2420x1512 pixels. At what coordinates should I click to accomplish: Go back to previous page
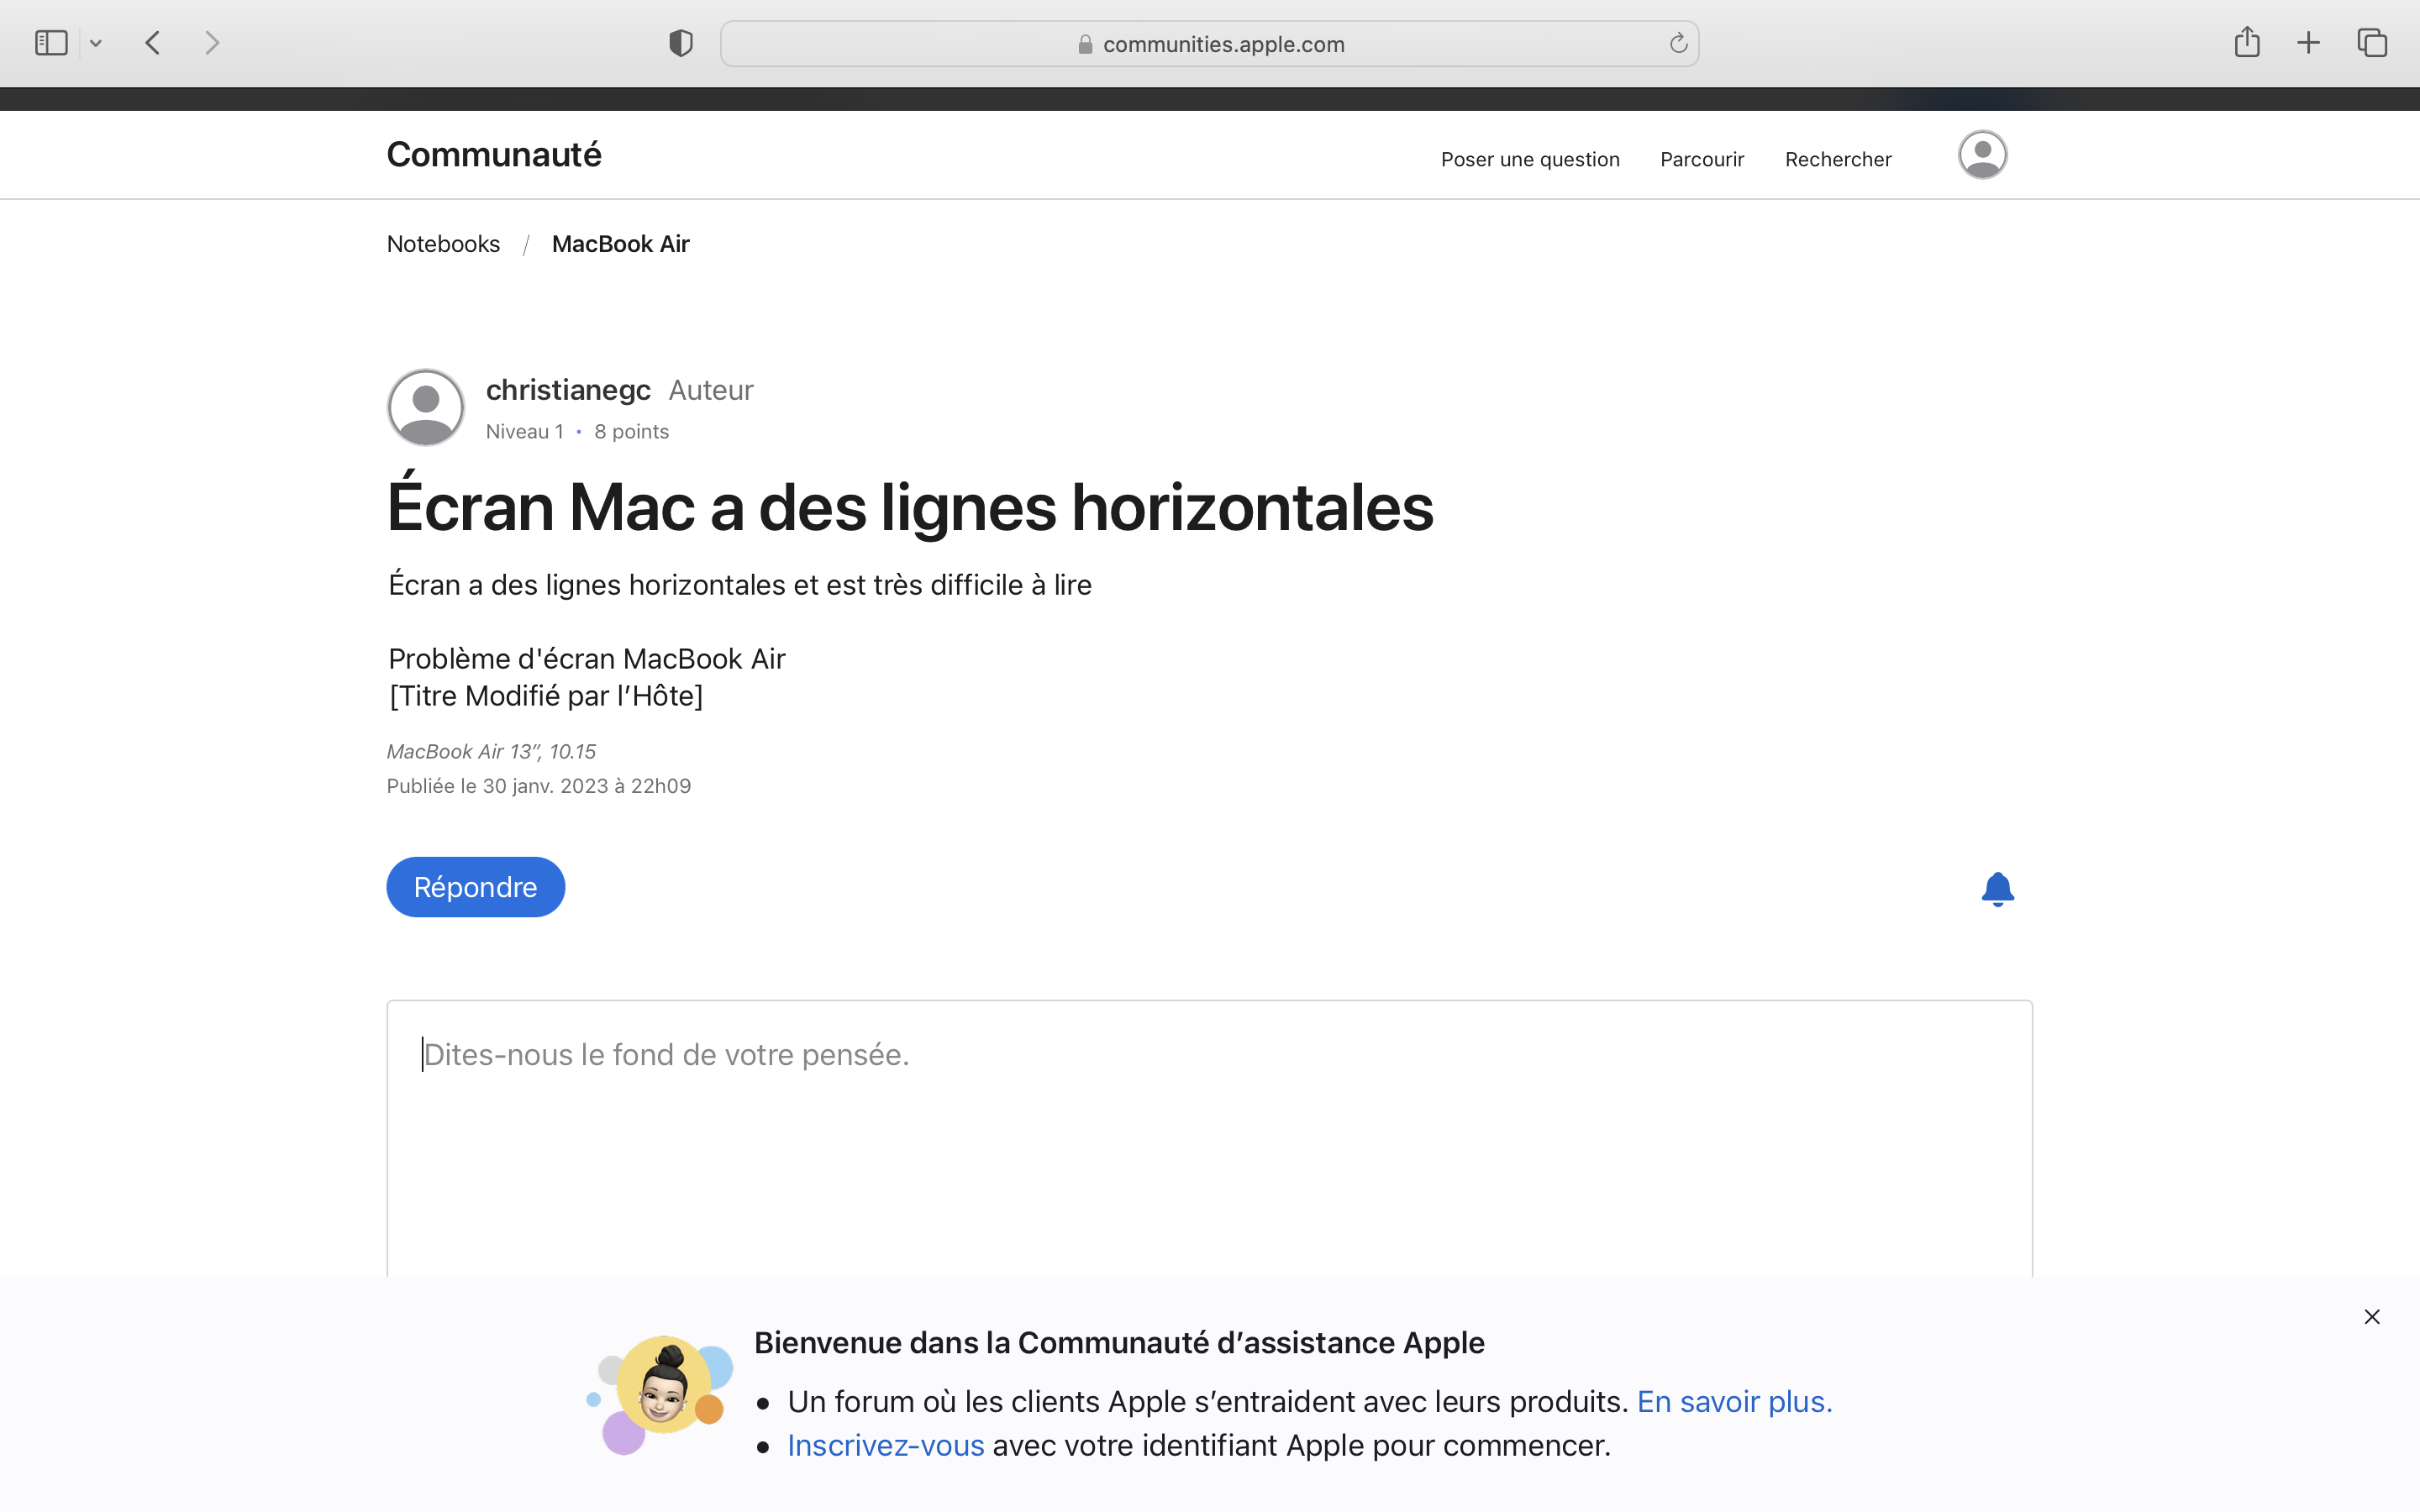153,43
